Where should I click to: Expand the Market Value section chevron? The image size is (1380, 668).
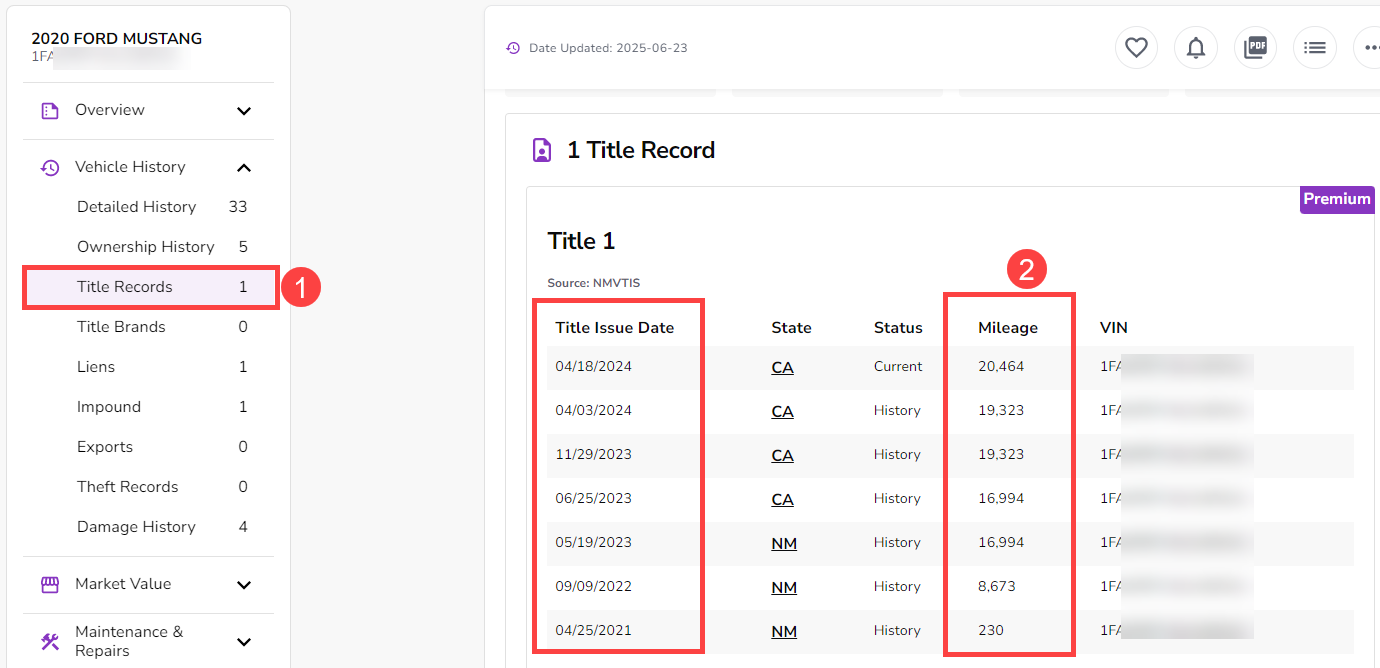pos(244,585)
